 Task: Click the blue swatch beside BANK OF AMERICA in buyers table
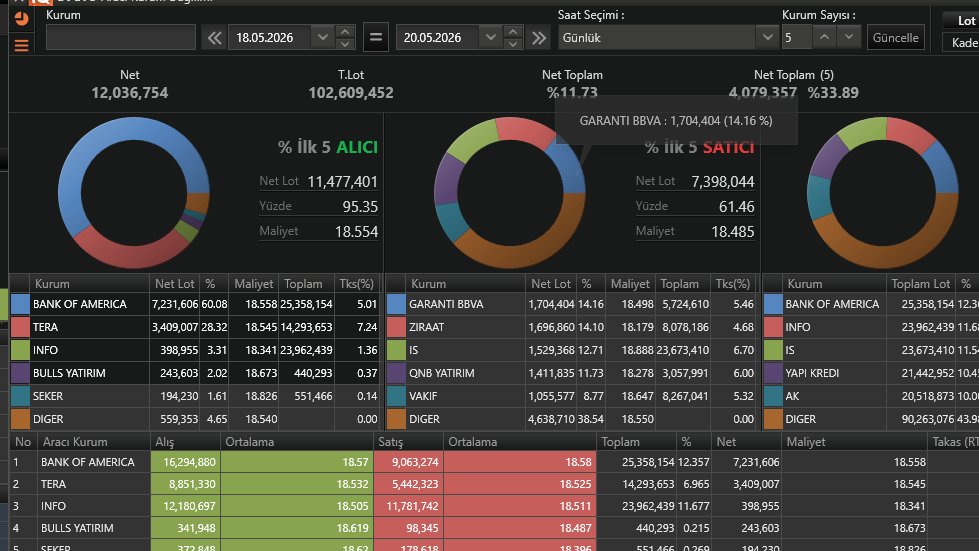(x=20, y=304)
